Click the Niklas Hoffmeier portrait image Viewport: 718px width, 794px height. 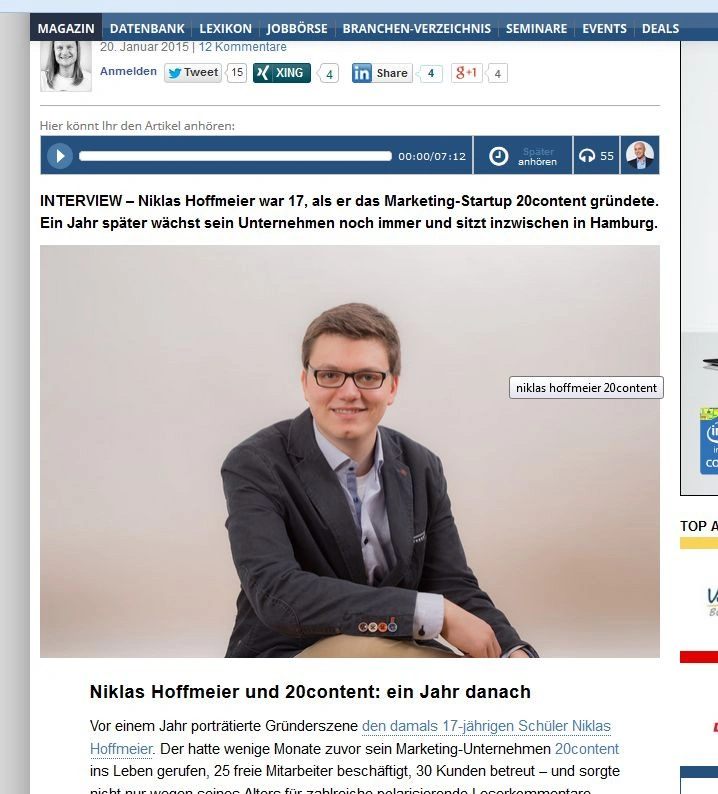pos(350,451)
